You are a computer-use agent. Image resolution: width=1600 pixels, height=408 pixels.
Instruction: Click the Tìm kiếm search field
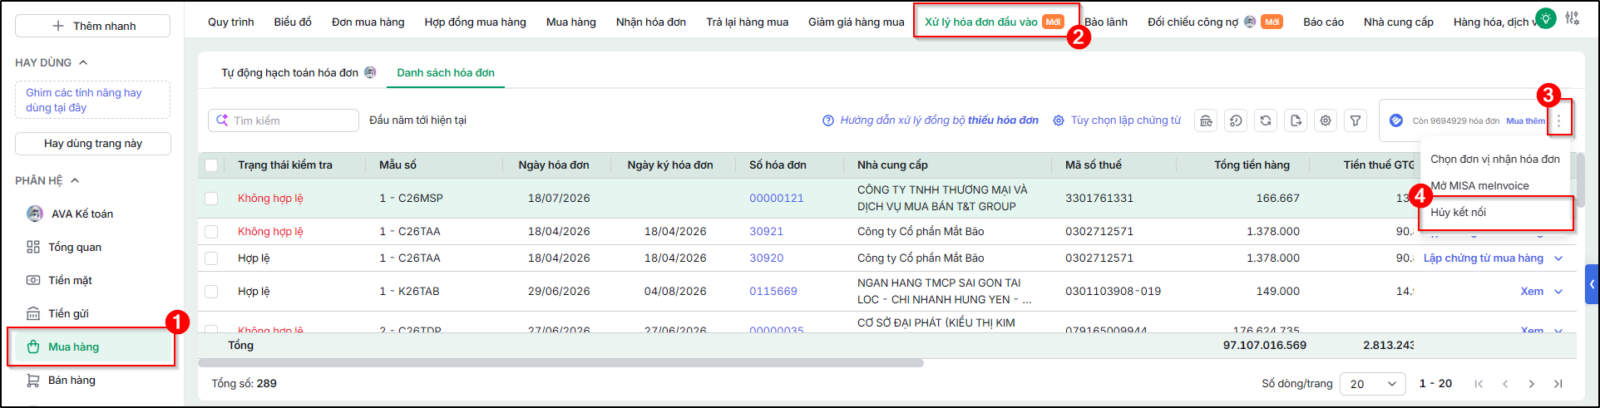point(283,121)
